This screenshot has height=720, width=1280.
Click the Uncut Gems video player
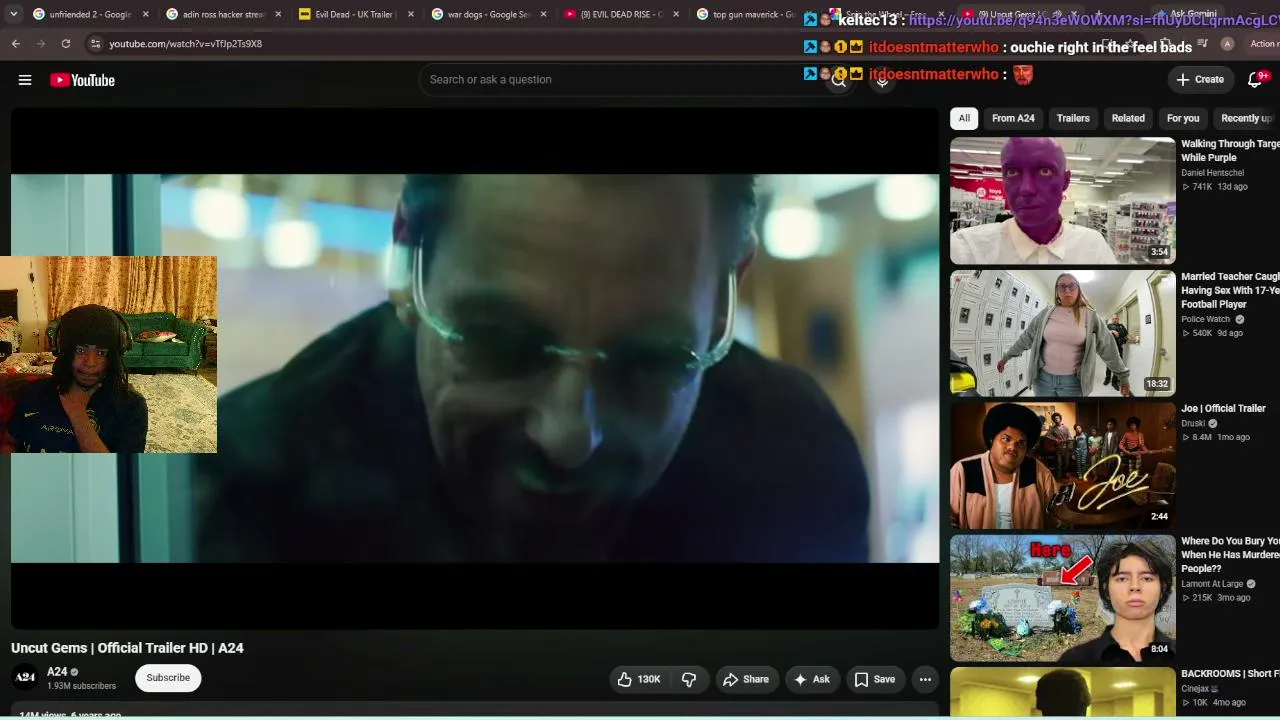click(x=475, y=368)
